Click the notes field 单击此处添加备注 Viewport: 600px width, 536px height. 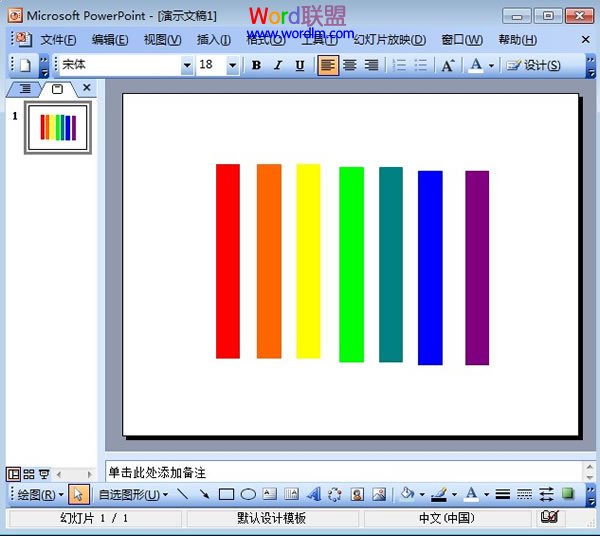click(343, 472)
